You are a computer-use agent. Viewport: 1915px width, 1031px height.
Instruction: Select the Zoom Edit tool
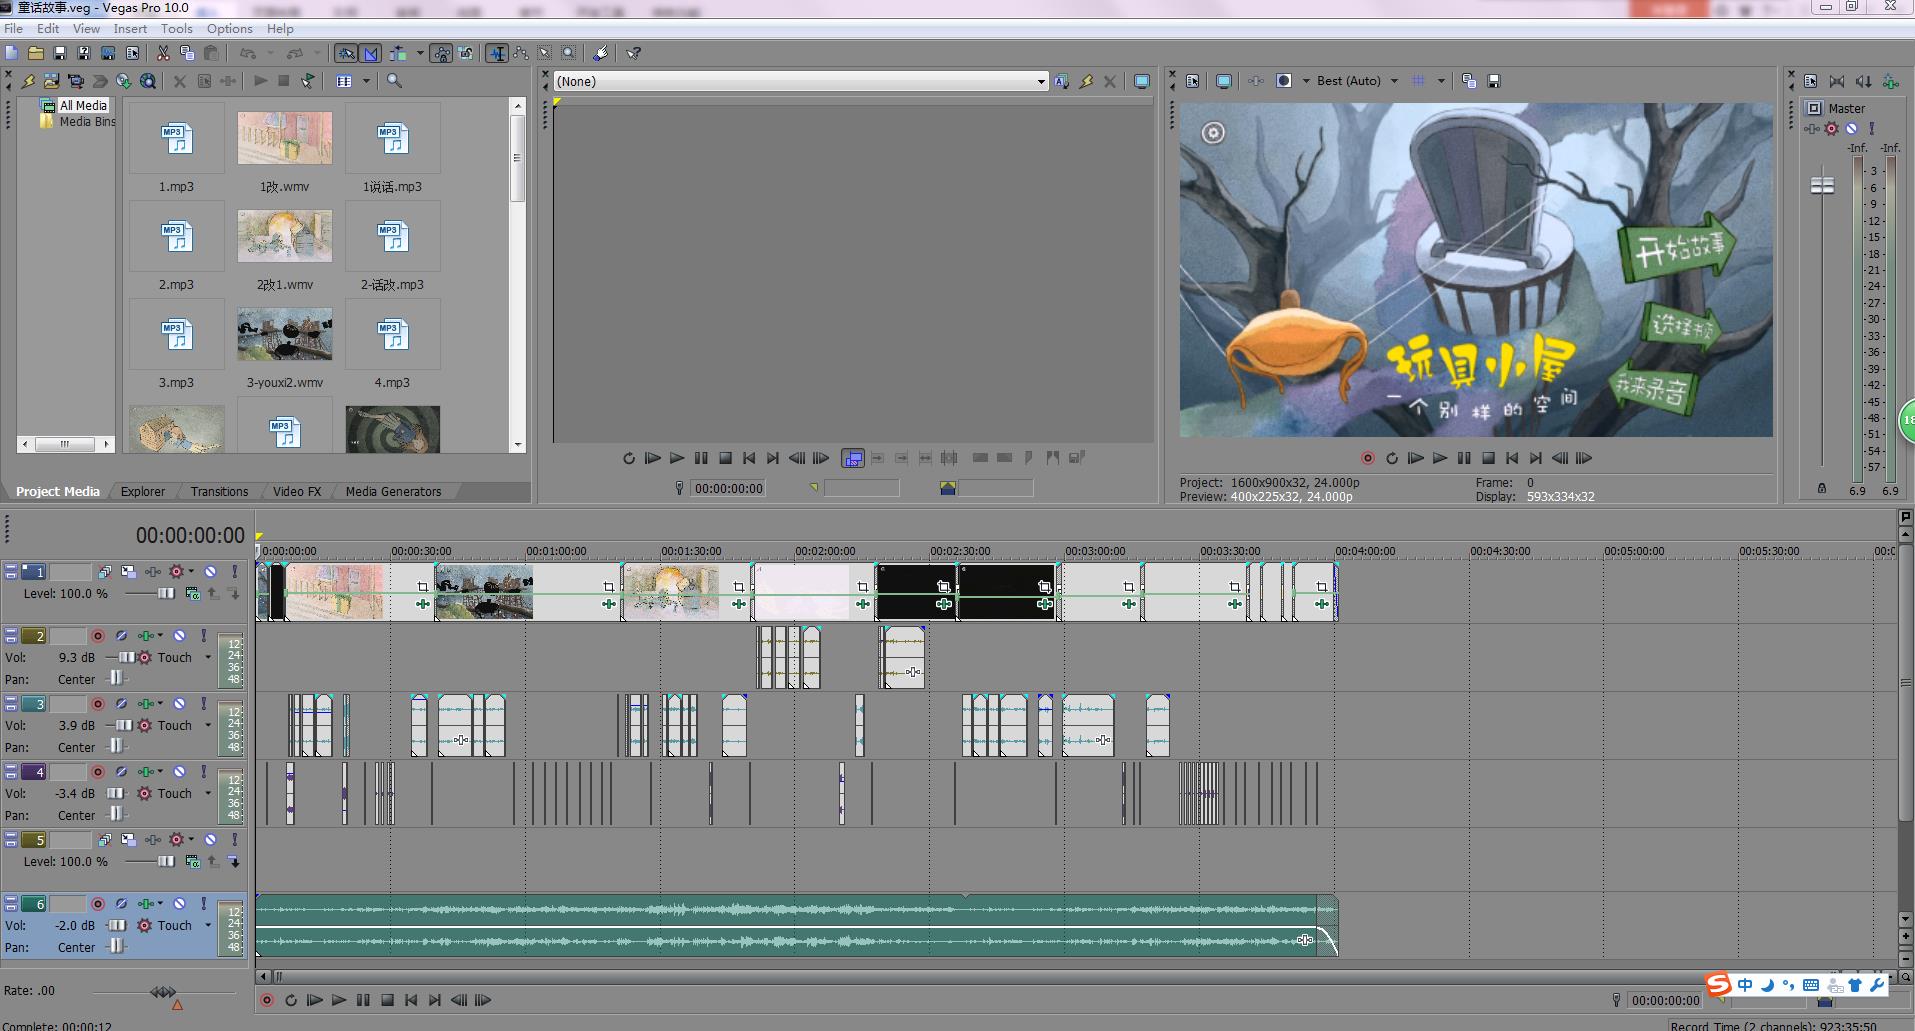(x=569, y=53)
